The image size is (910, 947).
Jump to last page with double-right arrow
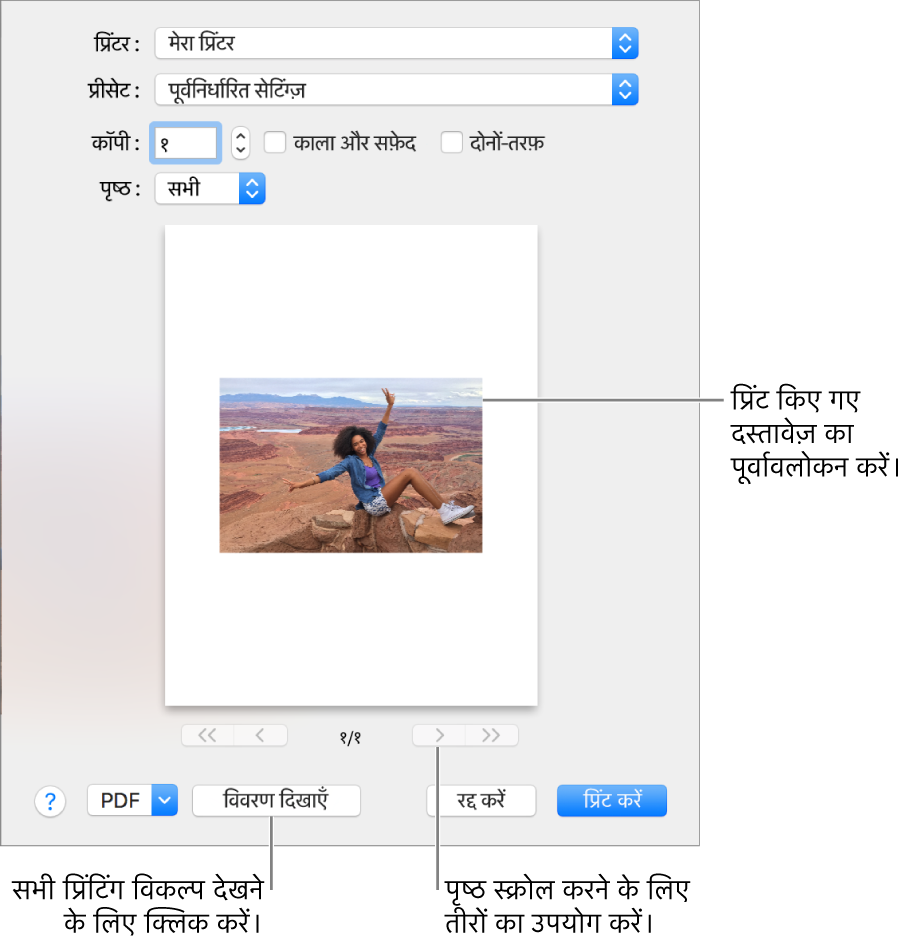click(492, 735)
